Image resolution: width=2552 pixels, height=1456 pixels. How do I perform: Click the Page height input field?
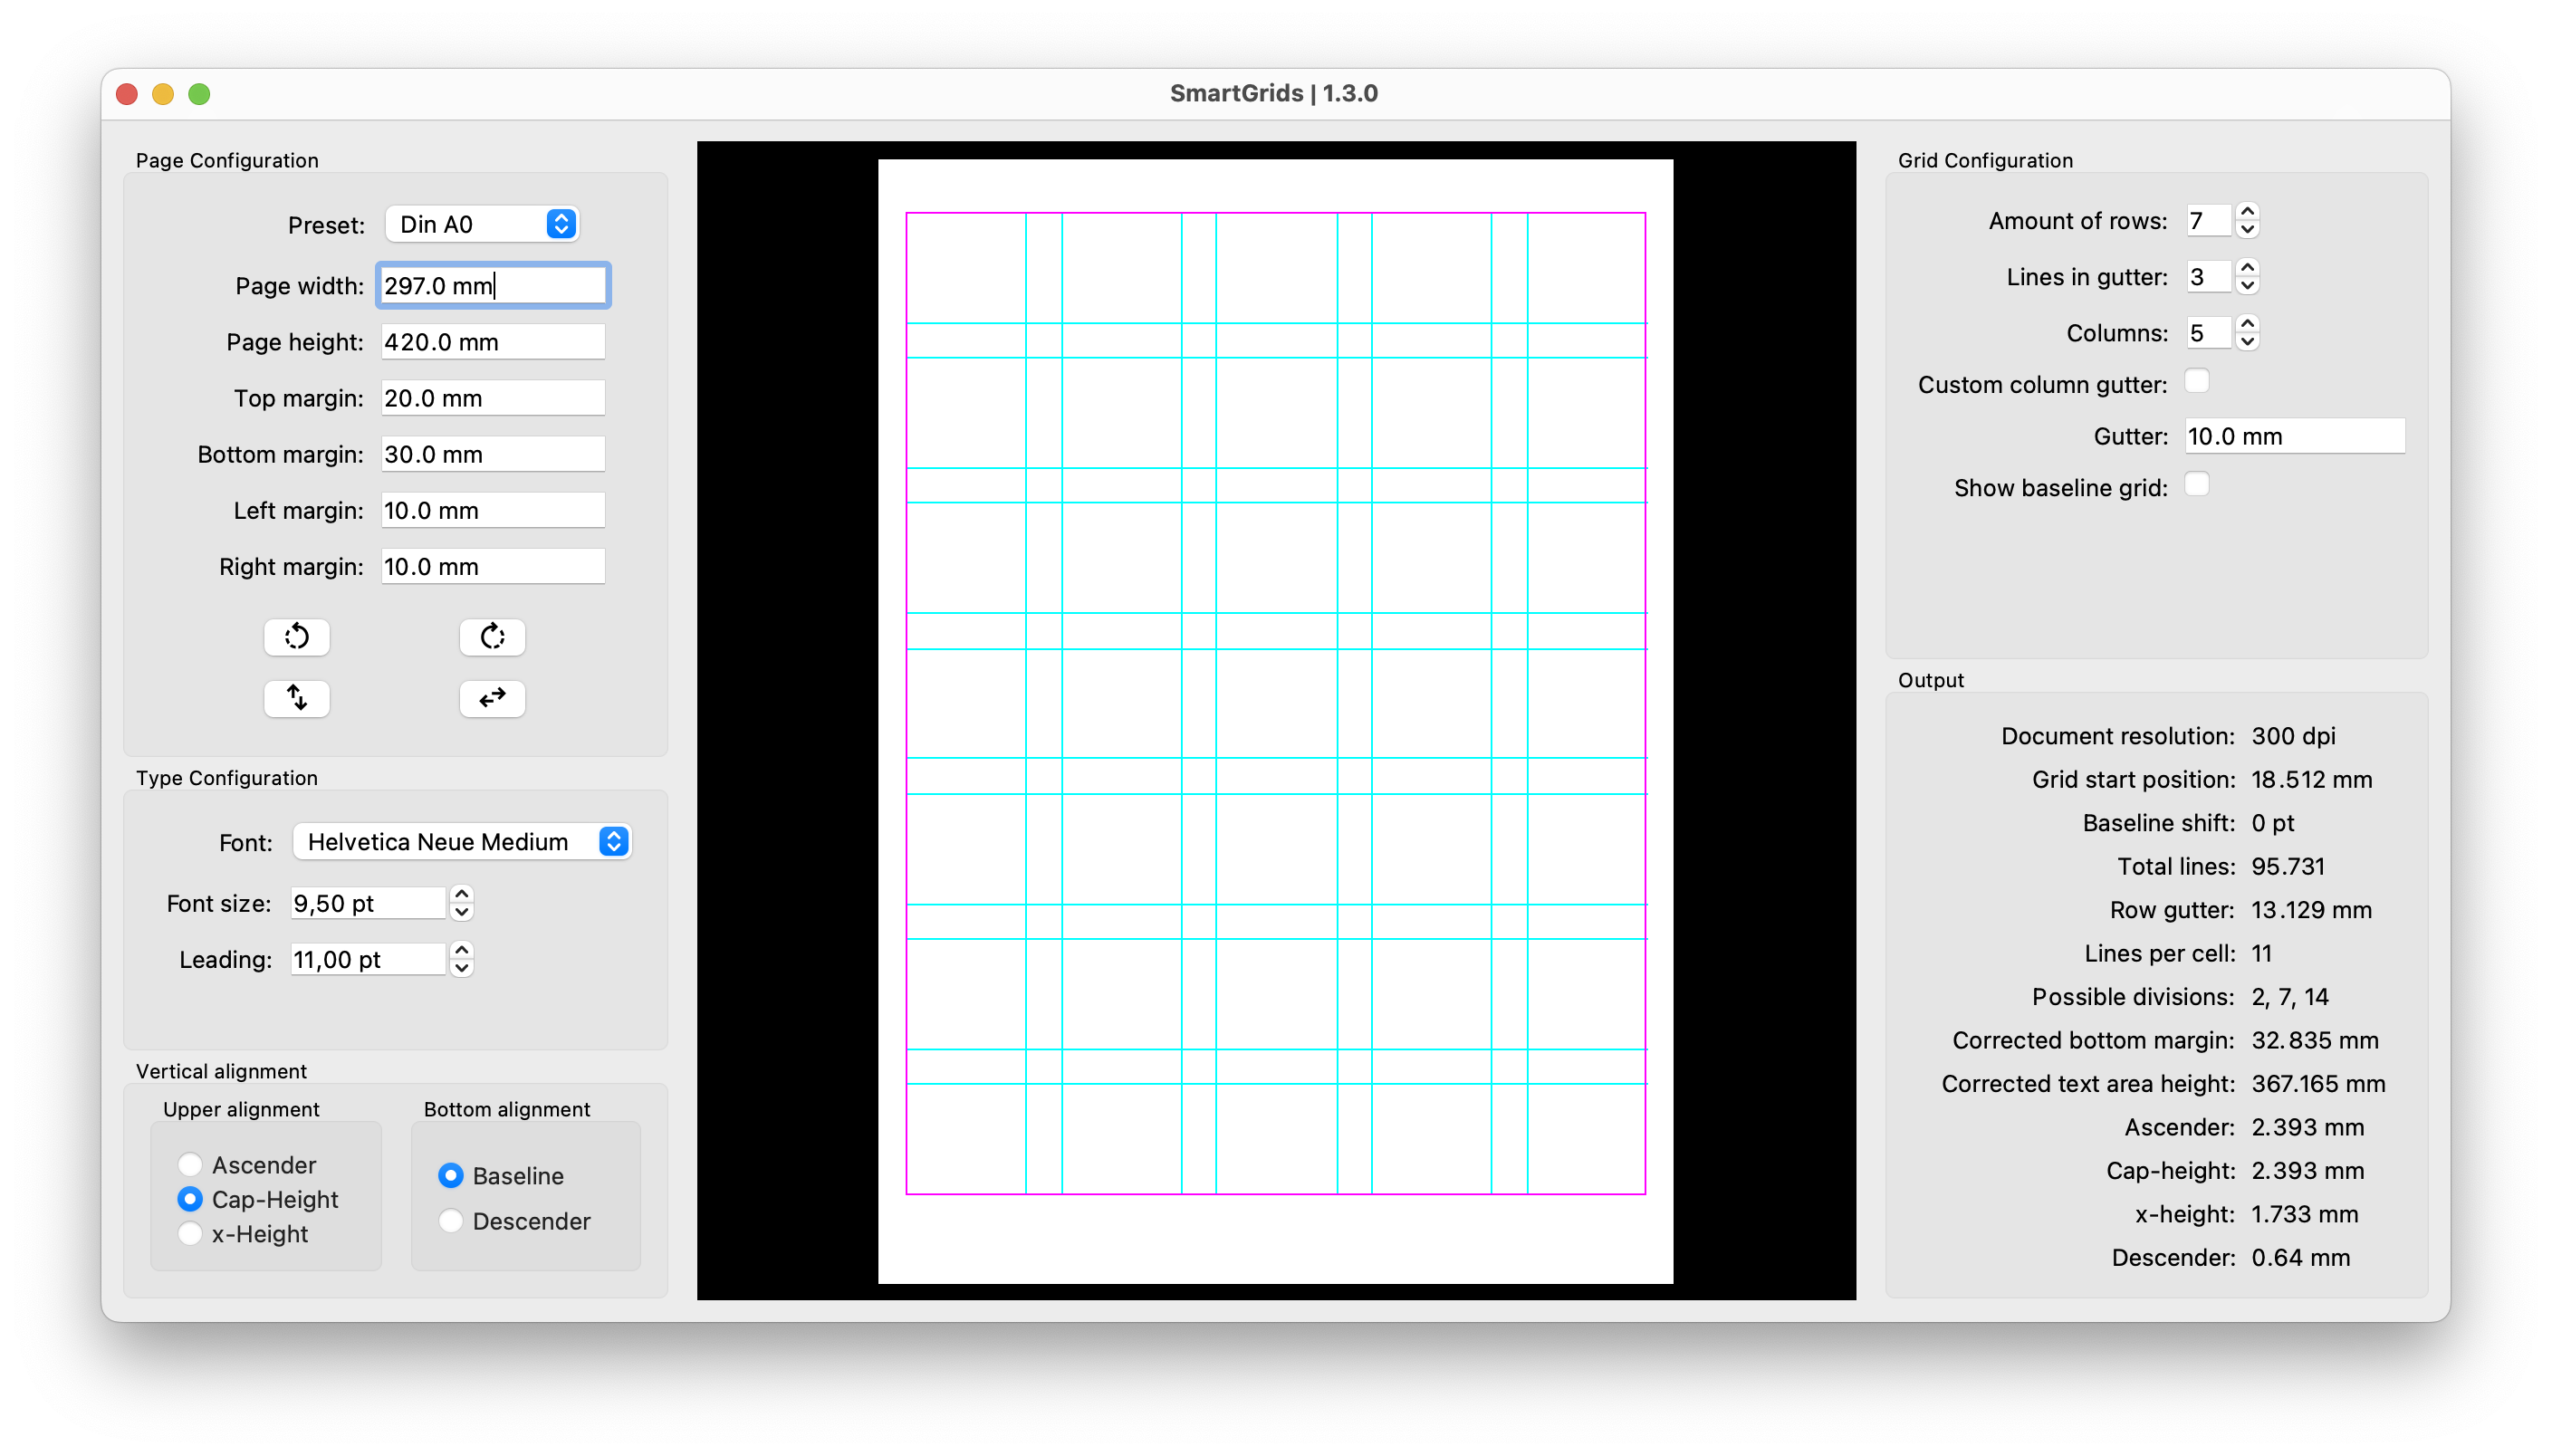pyautogui.click(x=492, y=342)
